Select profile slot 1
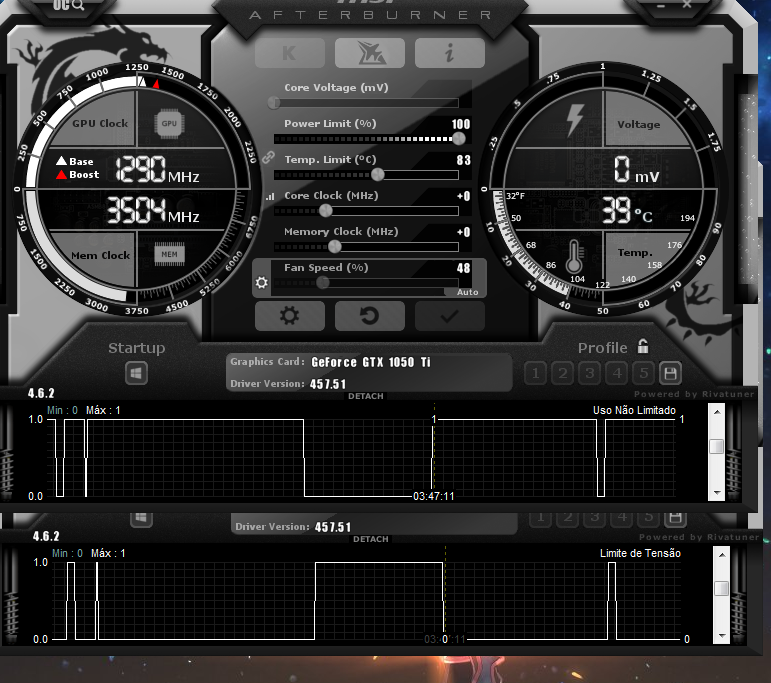Screen dimensions: 771x683 [535, 374]
